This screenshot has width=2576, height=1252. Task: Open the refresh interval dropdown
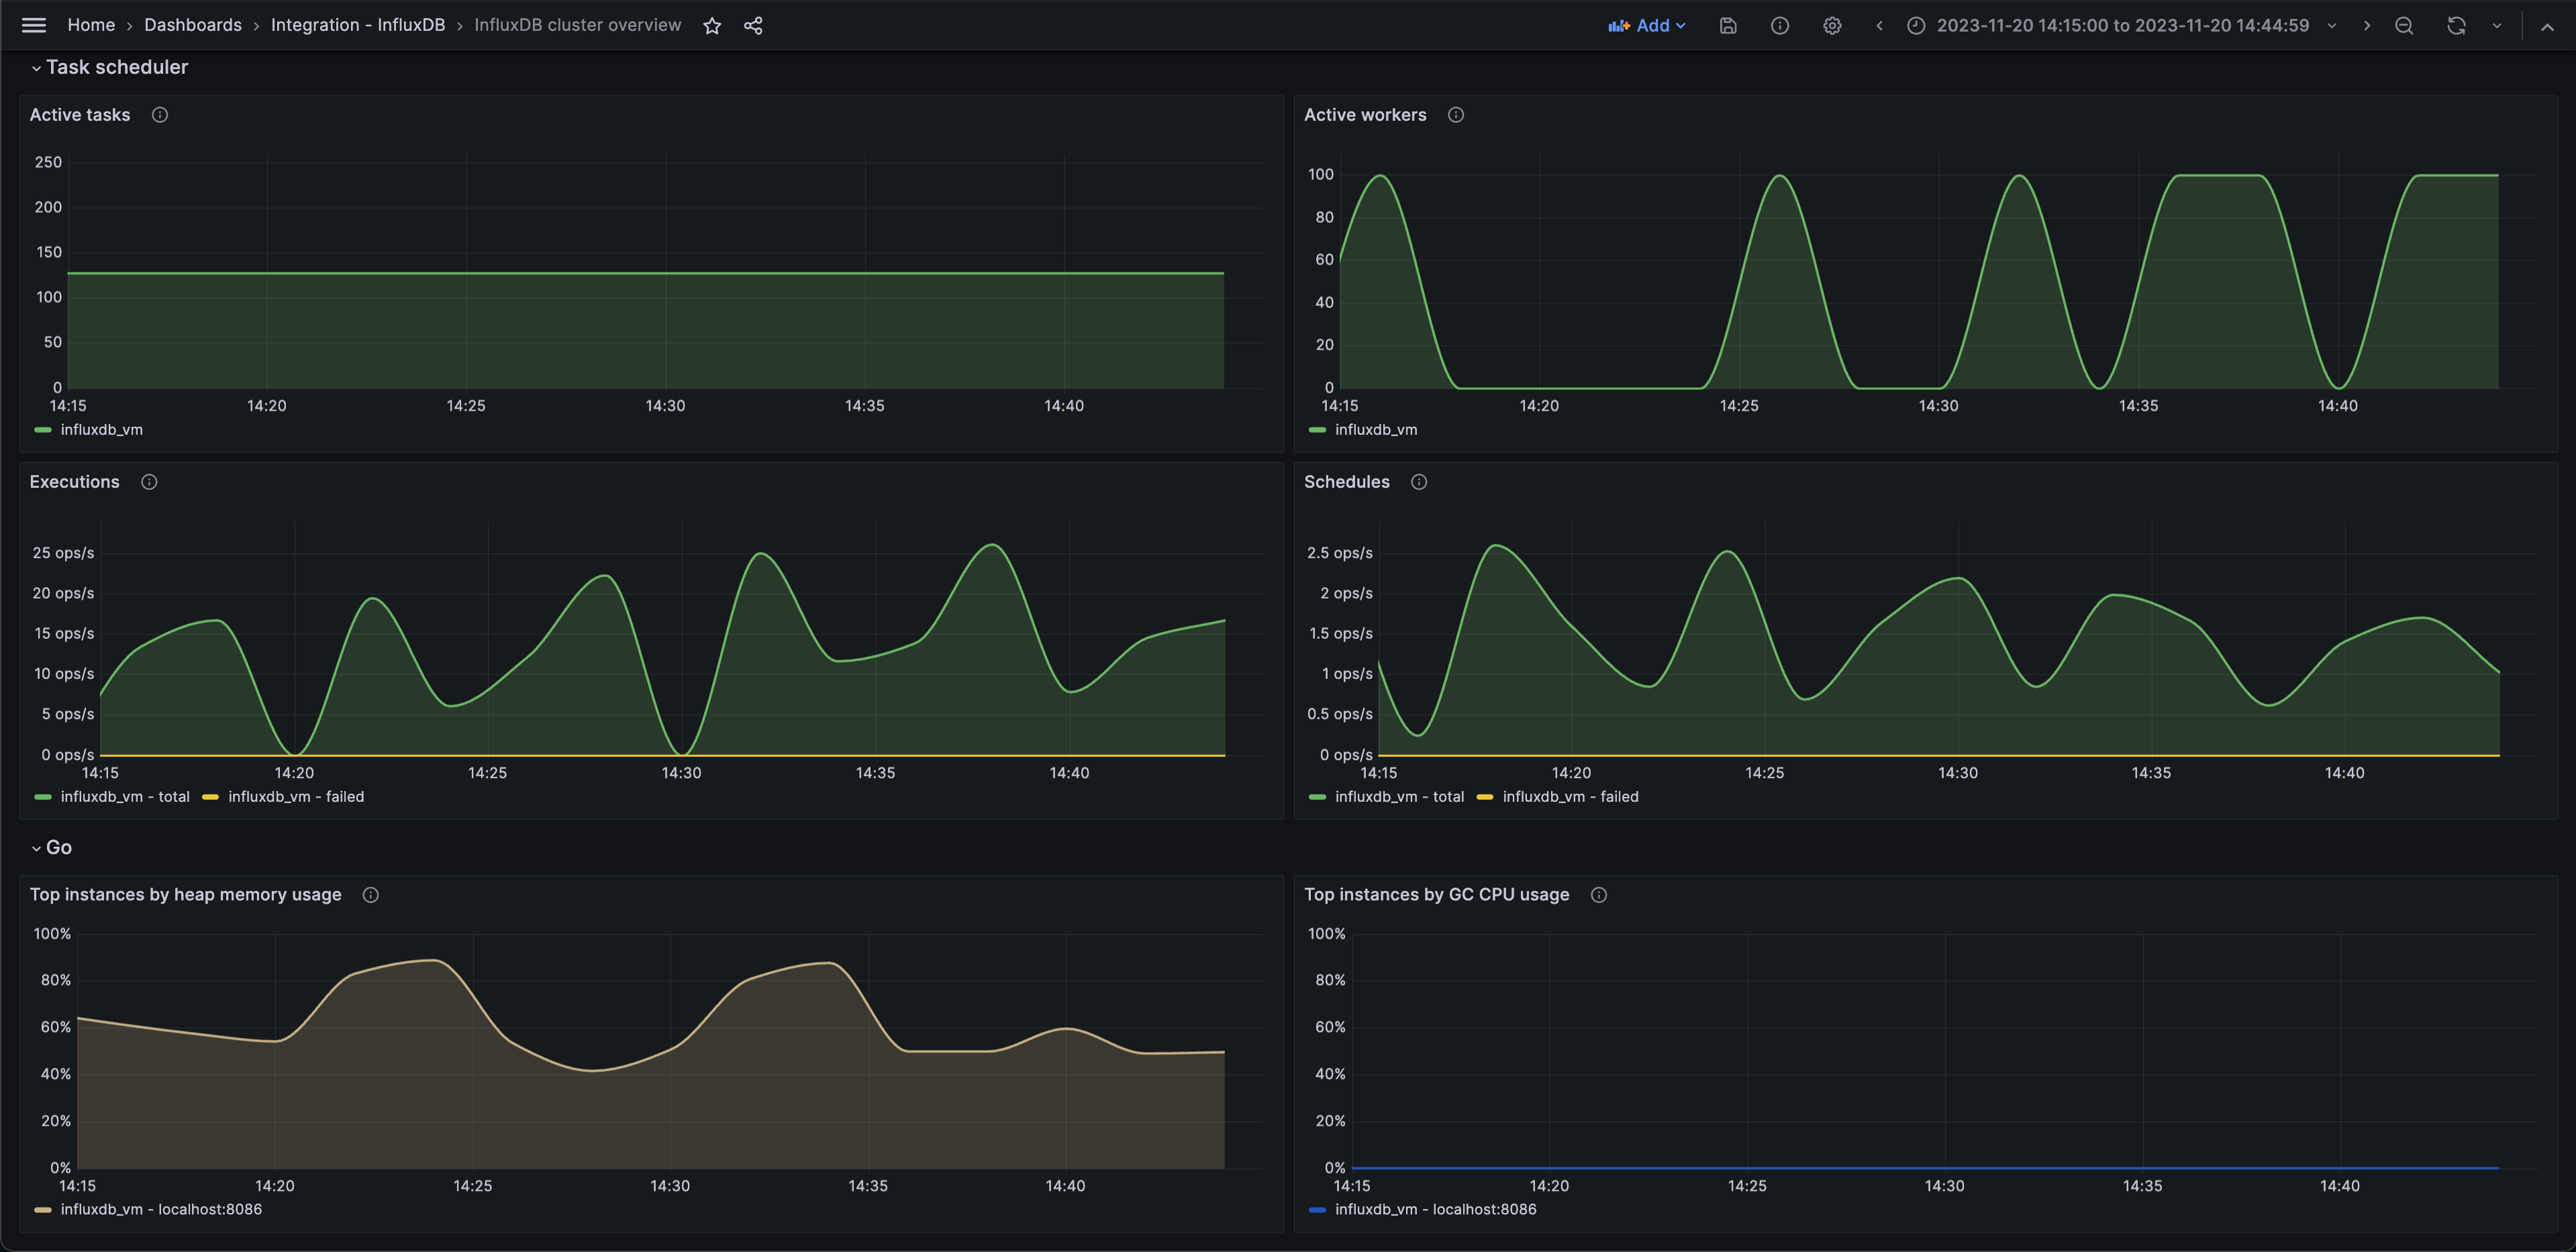click(2496, 25)
